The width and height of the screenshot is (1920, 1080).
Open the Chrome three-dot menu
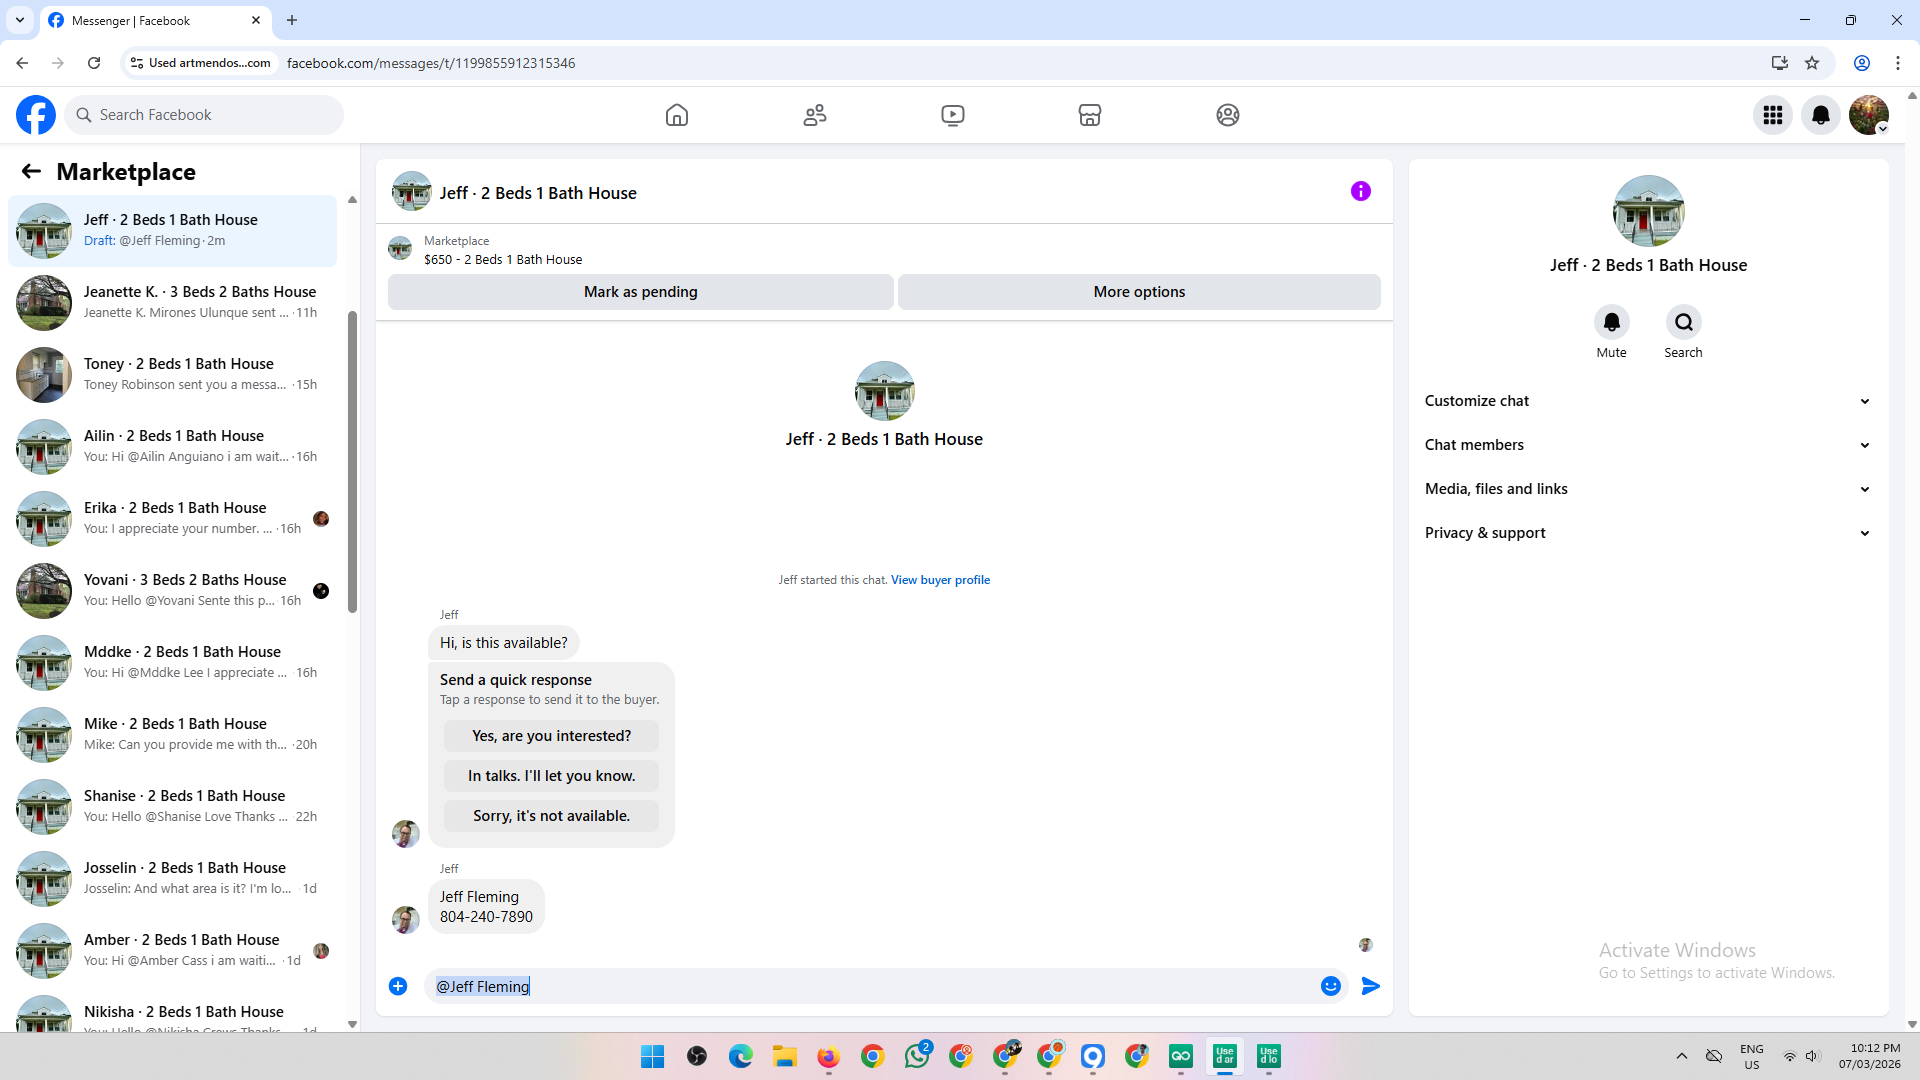[1898, 63]
